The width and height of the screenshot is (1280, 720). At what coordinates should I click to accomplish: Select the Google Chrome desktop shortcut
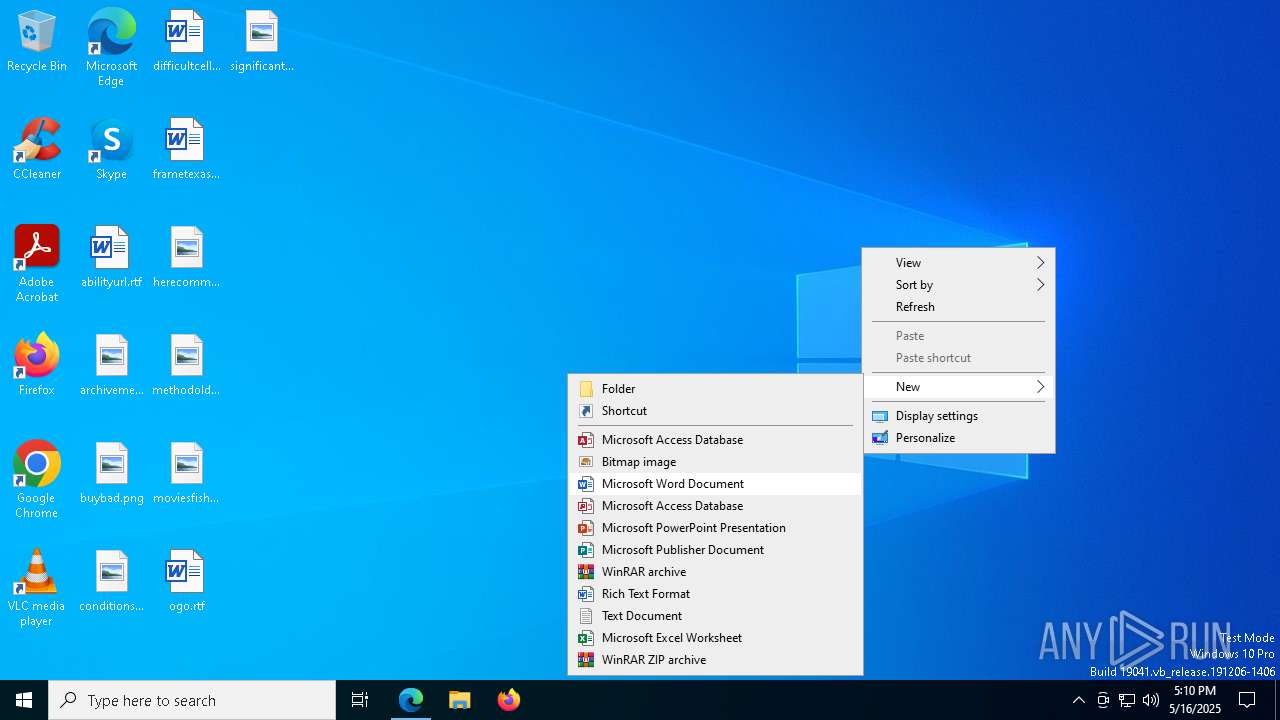click(37, 480)
